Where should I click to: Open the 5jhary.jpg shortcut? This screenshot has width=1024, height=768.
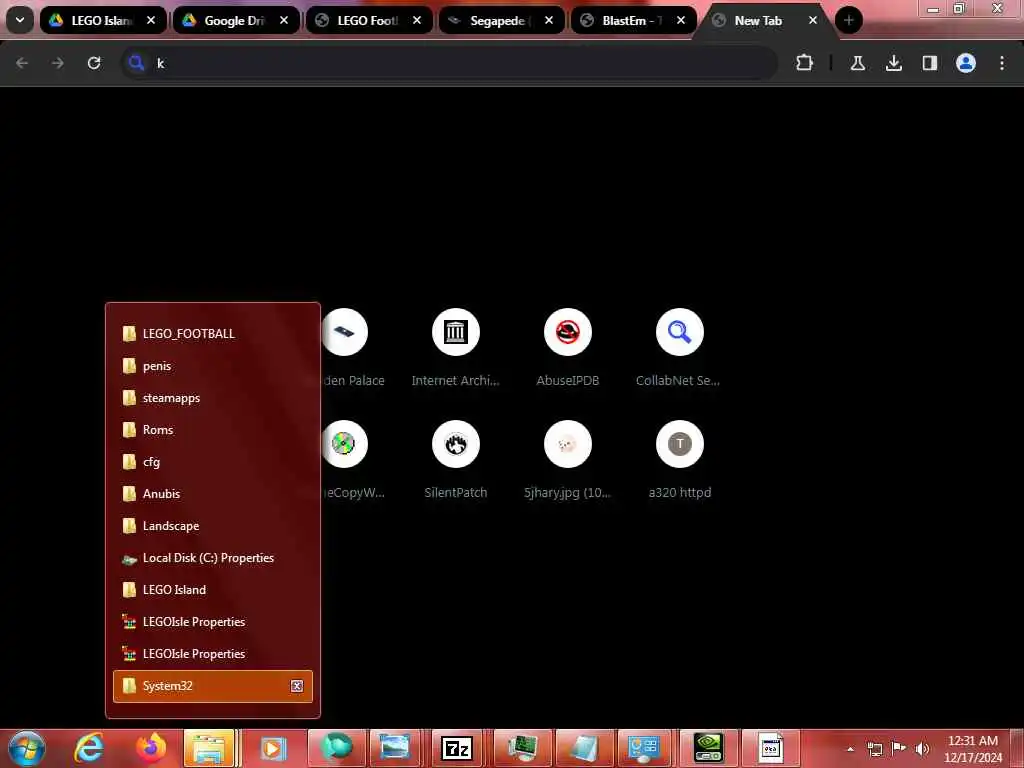(568, 461)
